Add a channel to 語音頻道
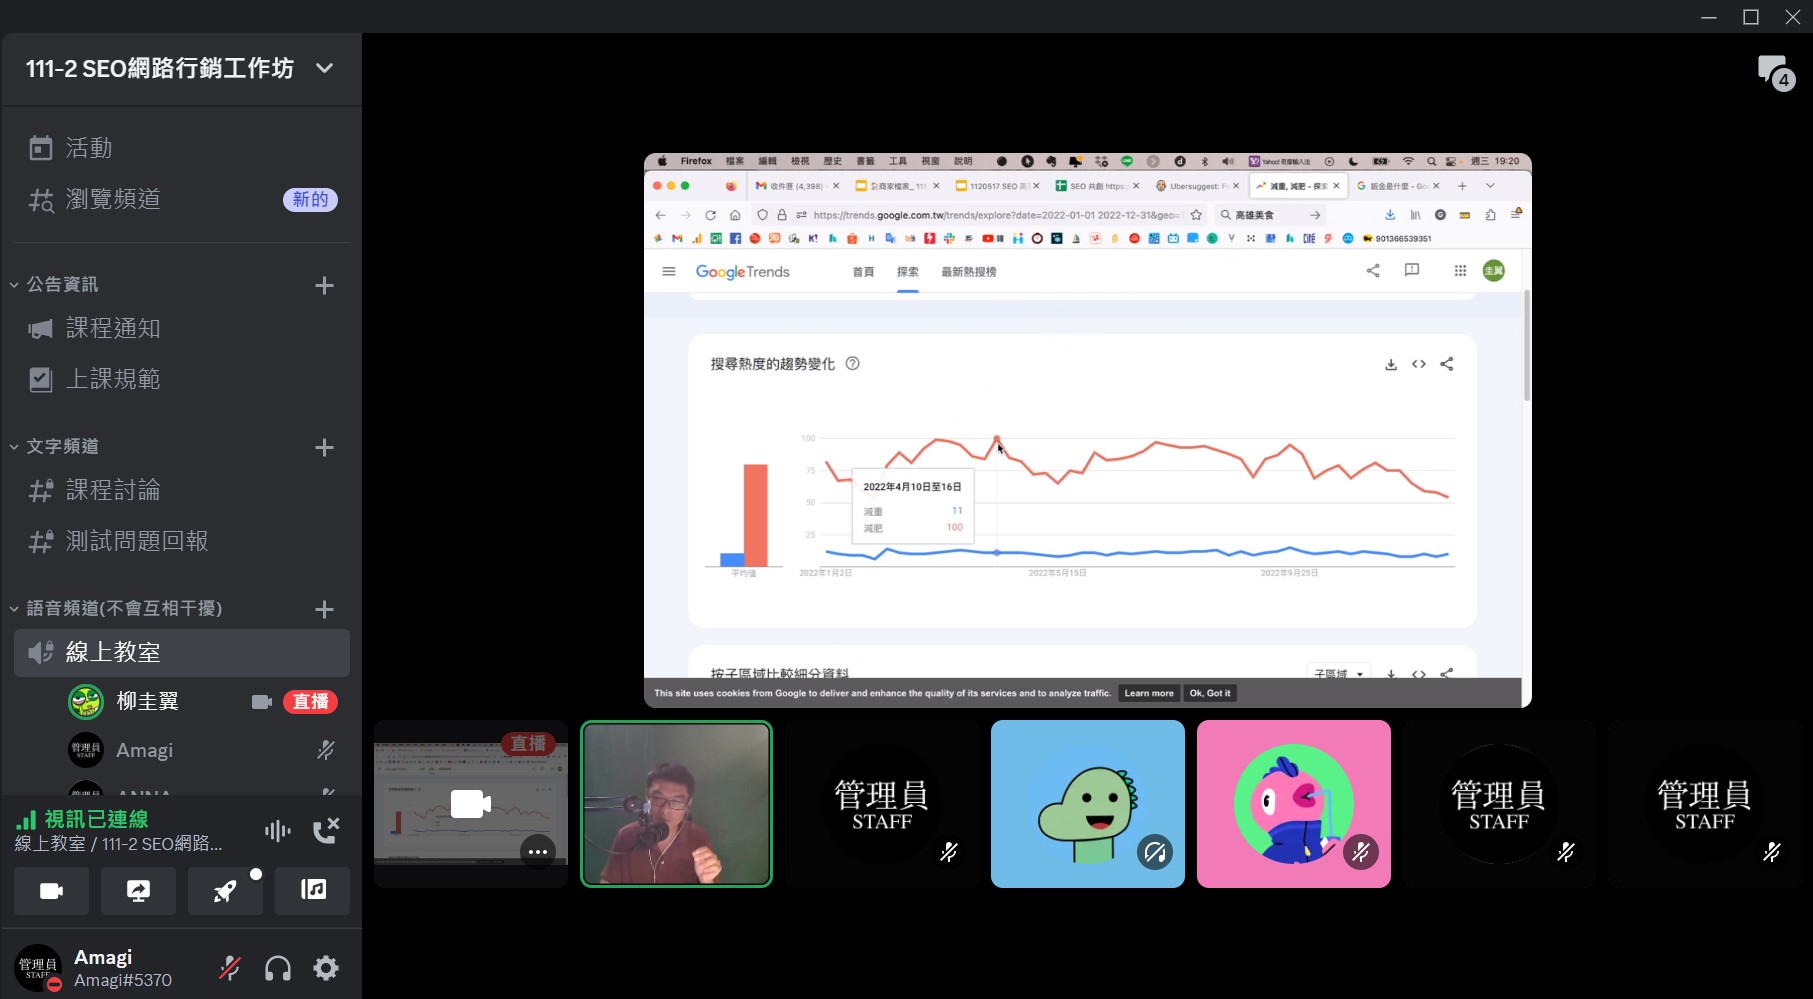The height and width of the screenshot is (999, 1813). pos(324,610)
